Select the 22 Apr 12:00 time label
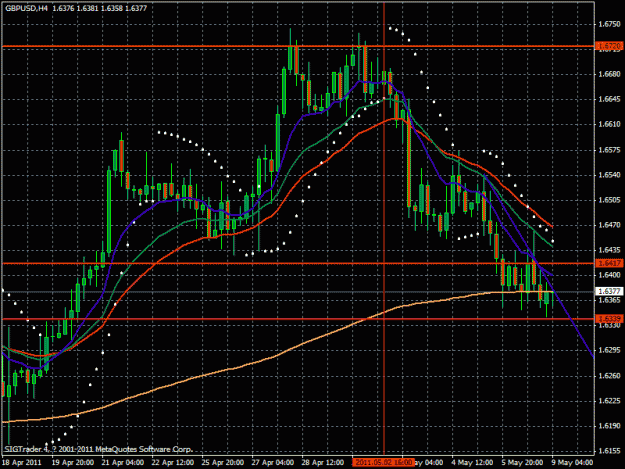This screenshot has height=469, width=625. point(173,463)
